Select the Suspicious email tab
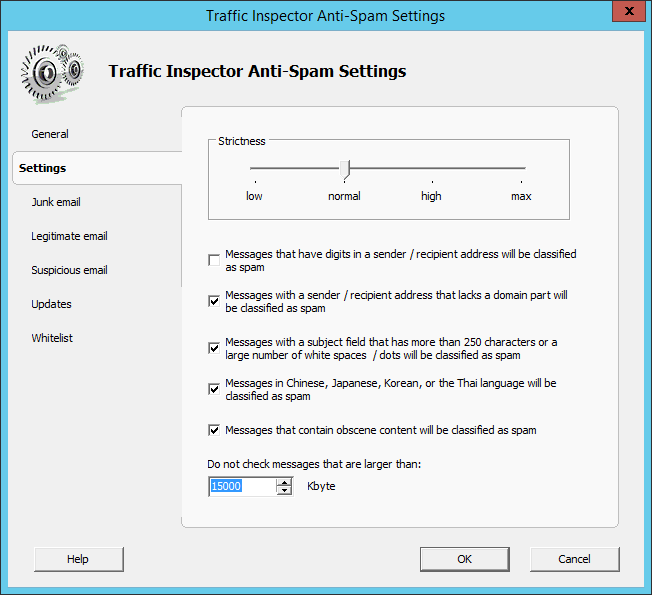This screenshot has width=652, height=595. click(69, 270)
